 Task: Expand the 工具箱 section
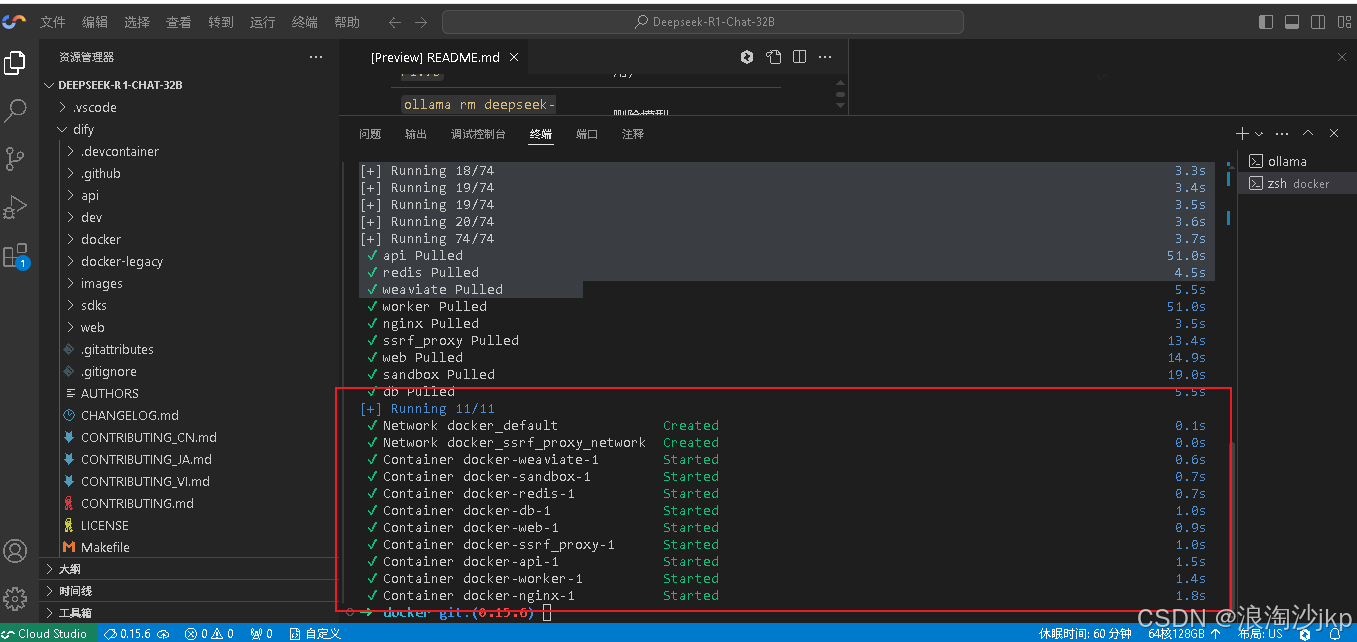point(189,613)
